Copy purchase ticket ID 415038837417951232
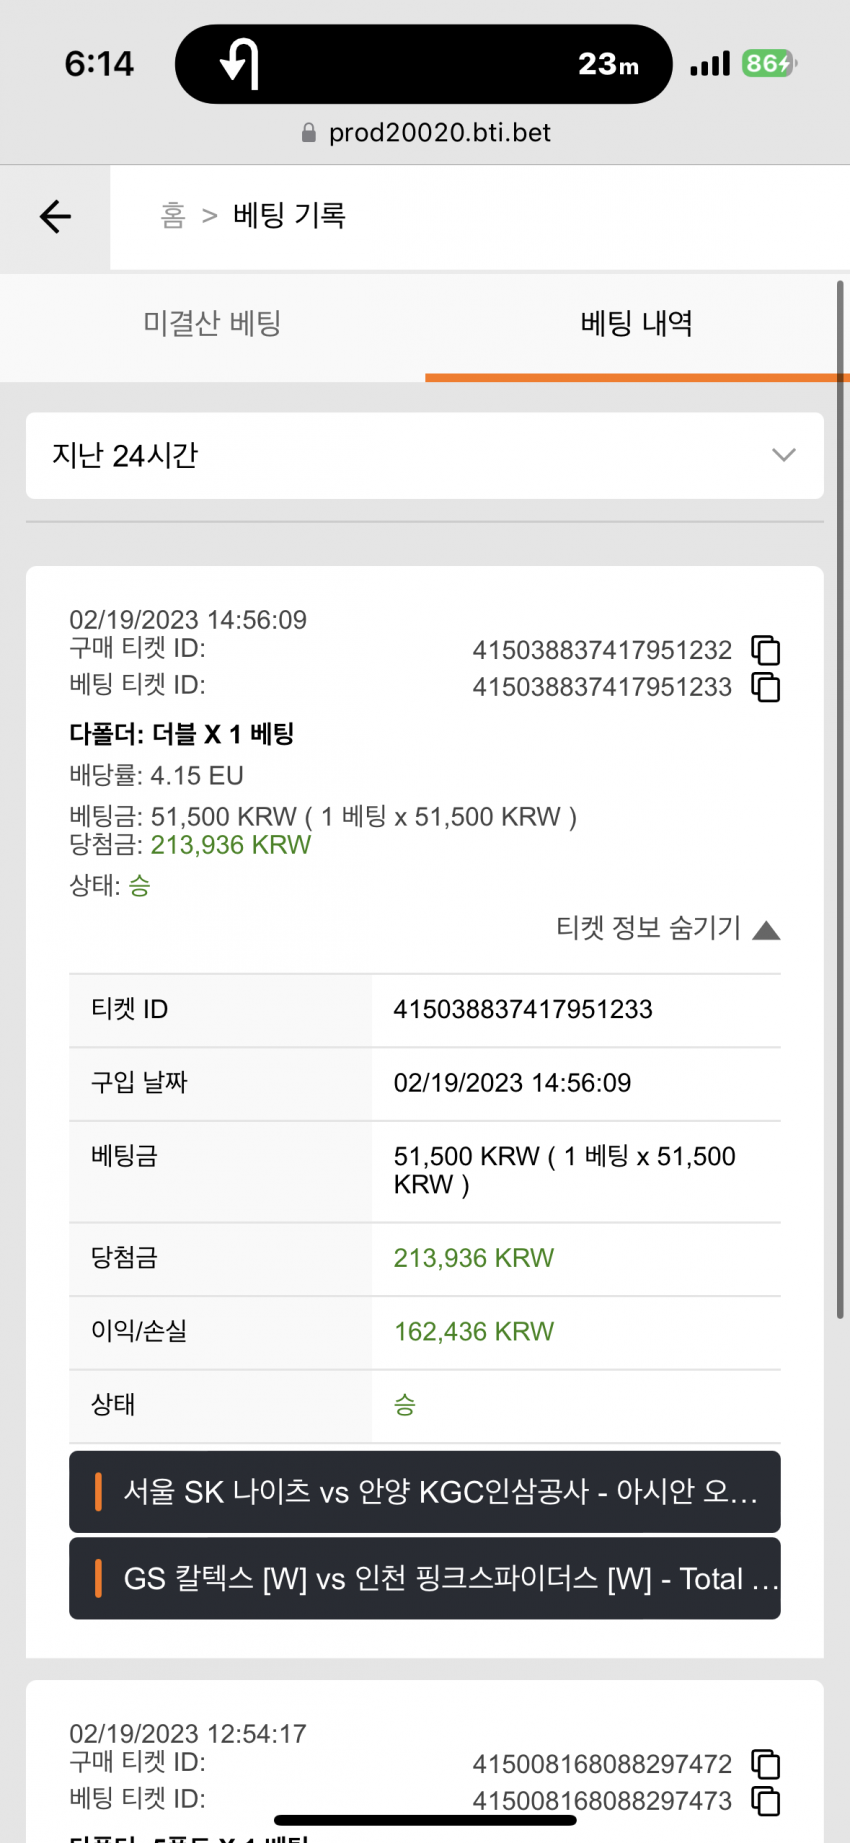This screenshot has height=1843, width=850. [x=766, y=650]
